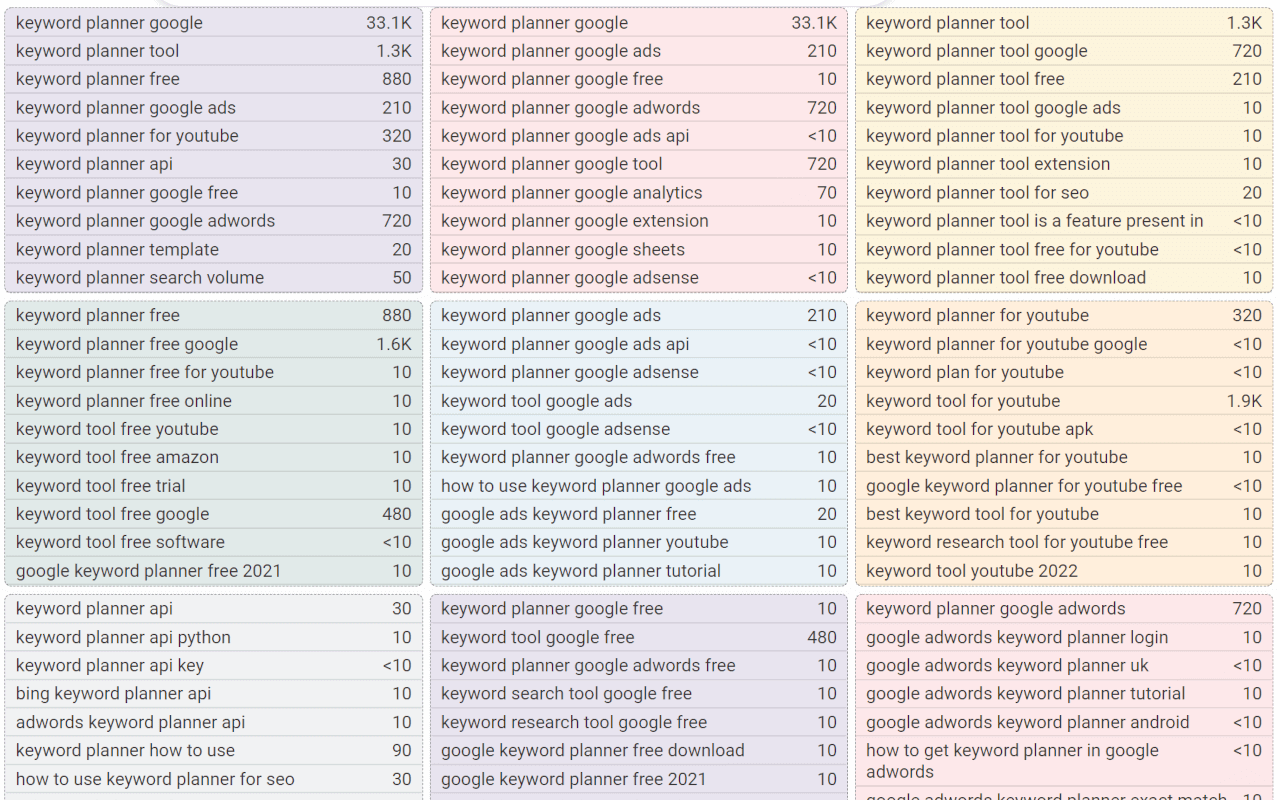Select 'keyword planner for youtube google' keyword
Image resolution: width=1280 pixels, height=800 pixels.
1007,344
